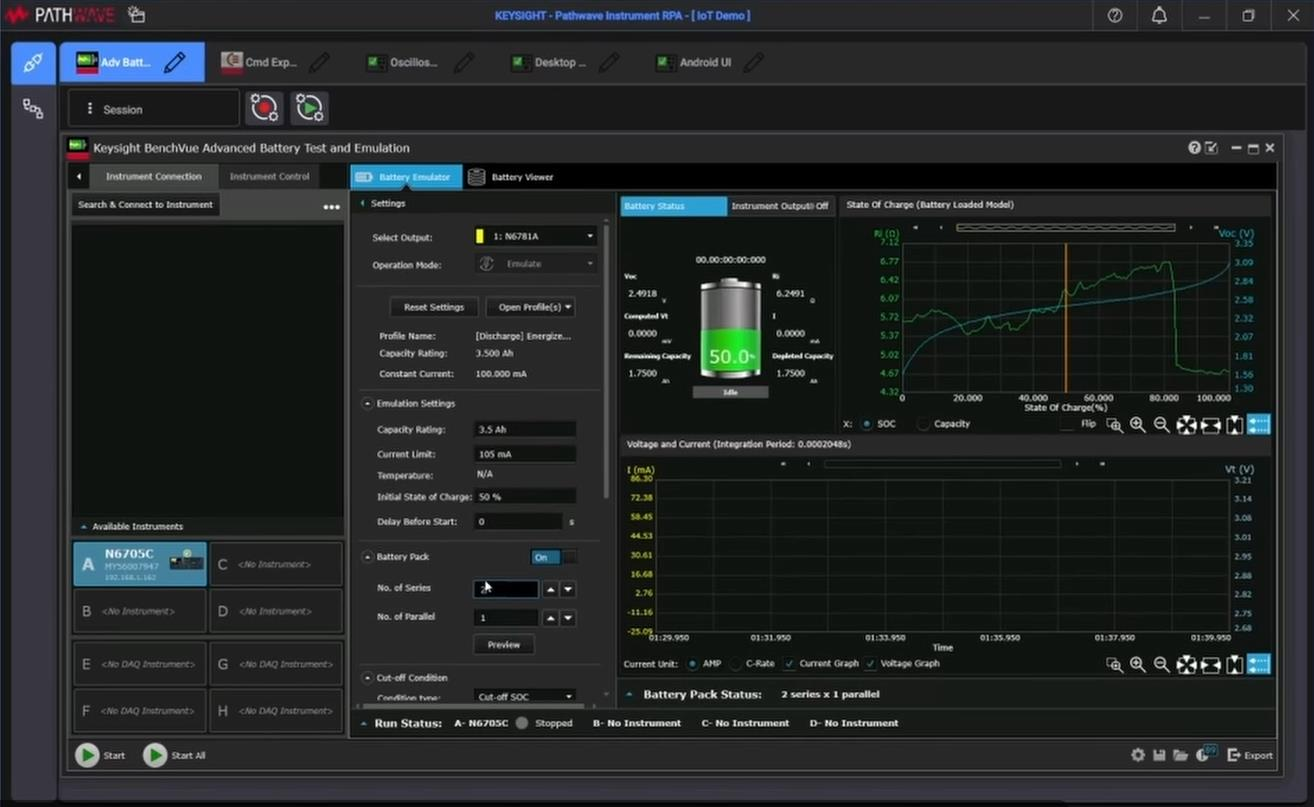Click pencil edit icon on Adv Batt tab
This screenshot has width=1314, height=807.
[175, 63]
